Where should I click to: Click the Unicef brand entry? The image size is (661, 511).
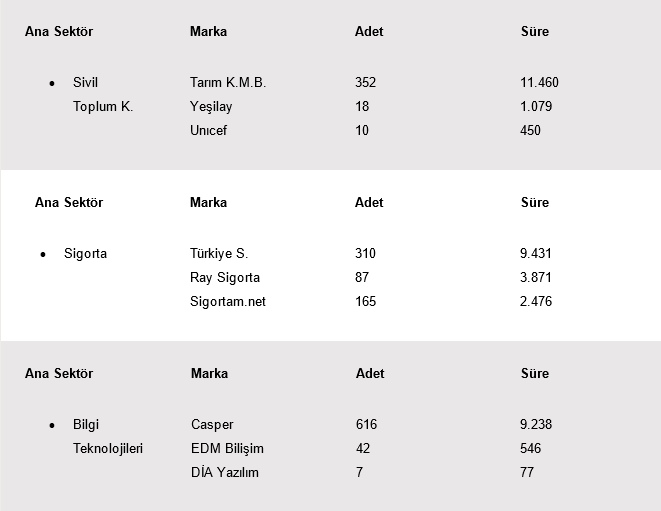(x=209, y=131)
